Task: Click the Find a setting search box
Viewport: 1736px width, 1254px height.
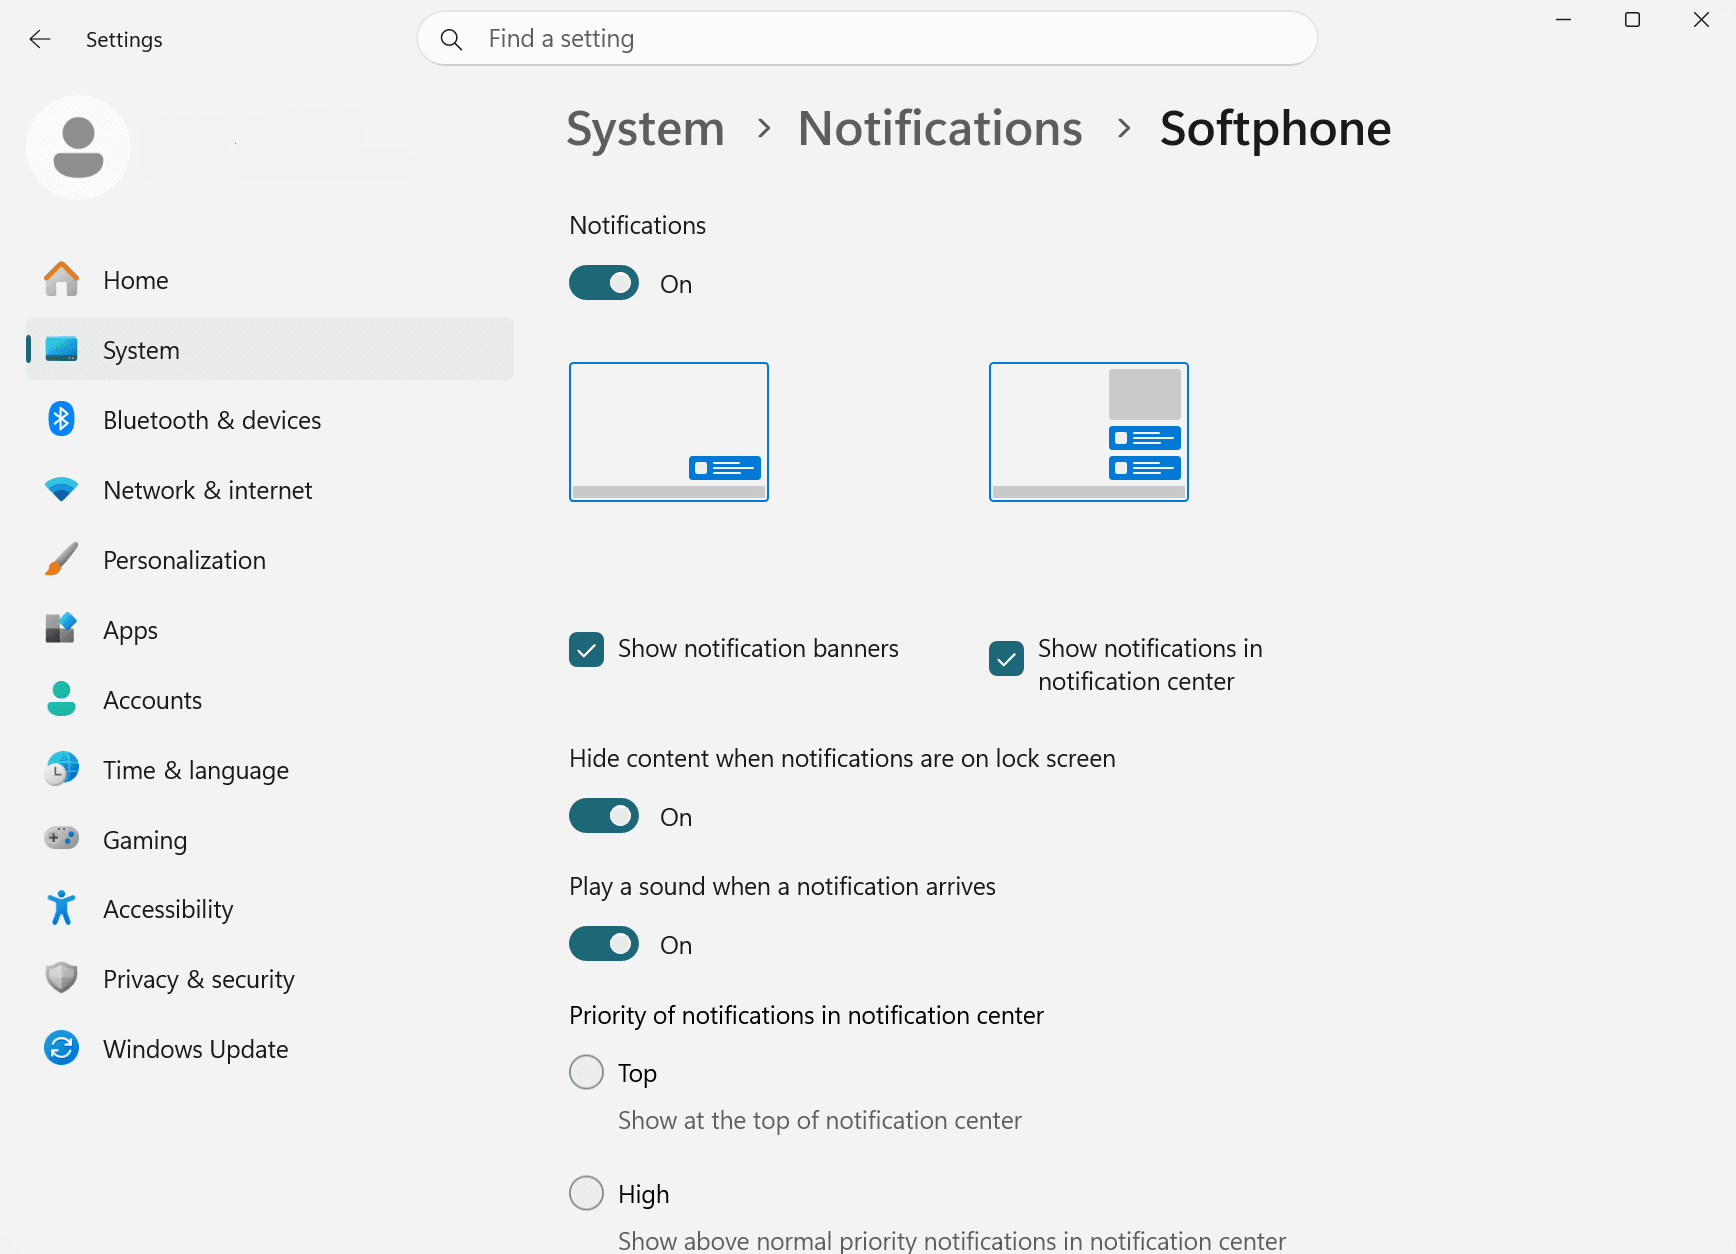Action: click(x=867, y=39)
